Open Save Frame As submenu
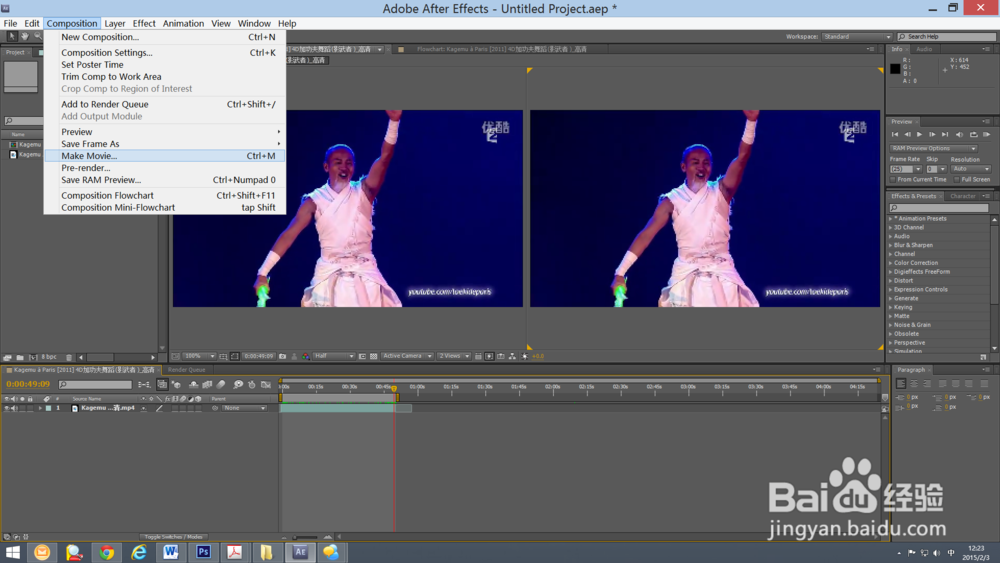 click(x=165, y=143)
